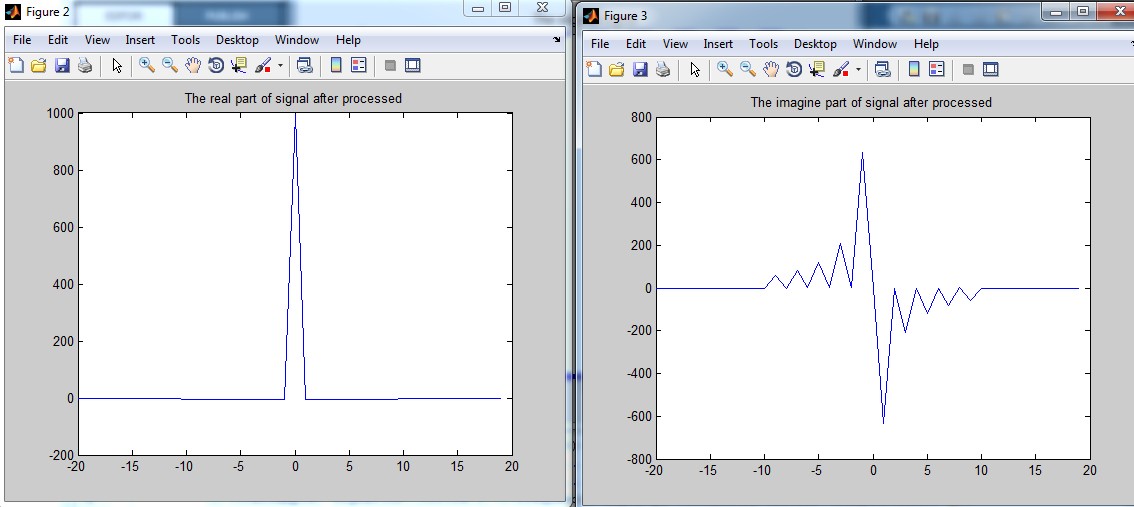
Task: Open Edit menu in Figure 3
Action: pos(636,43)
